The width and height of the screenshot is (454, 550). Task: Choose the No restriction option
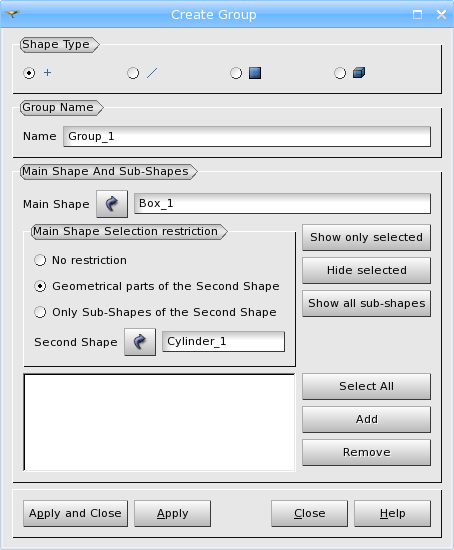[x=81, y=260]
